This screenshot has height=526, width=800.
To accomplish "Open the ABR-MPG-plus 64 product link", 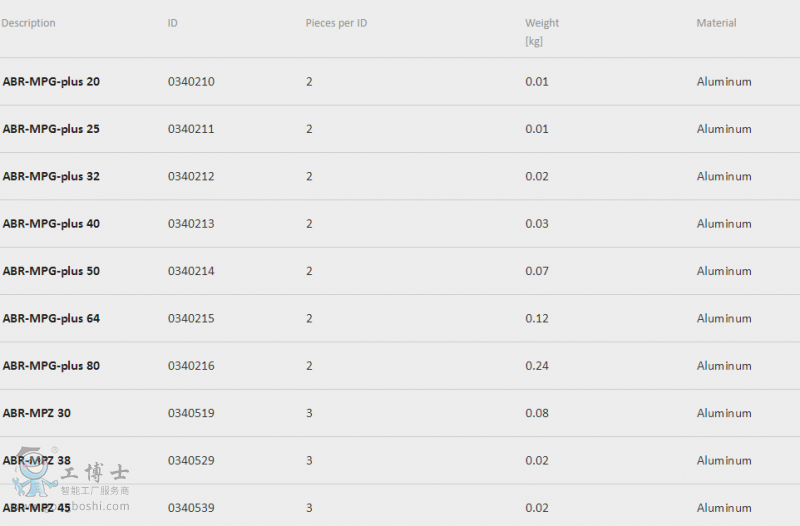I will (x=51, y=318).
